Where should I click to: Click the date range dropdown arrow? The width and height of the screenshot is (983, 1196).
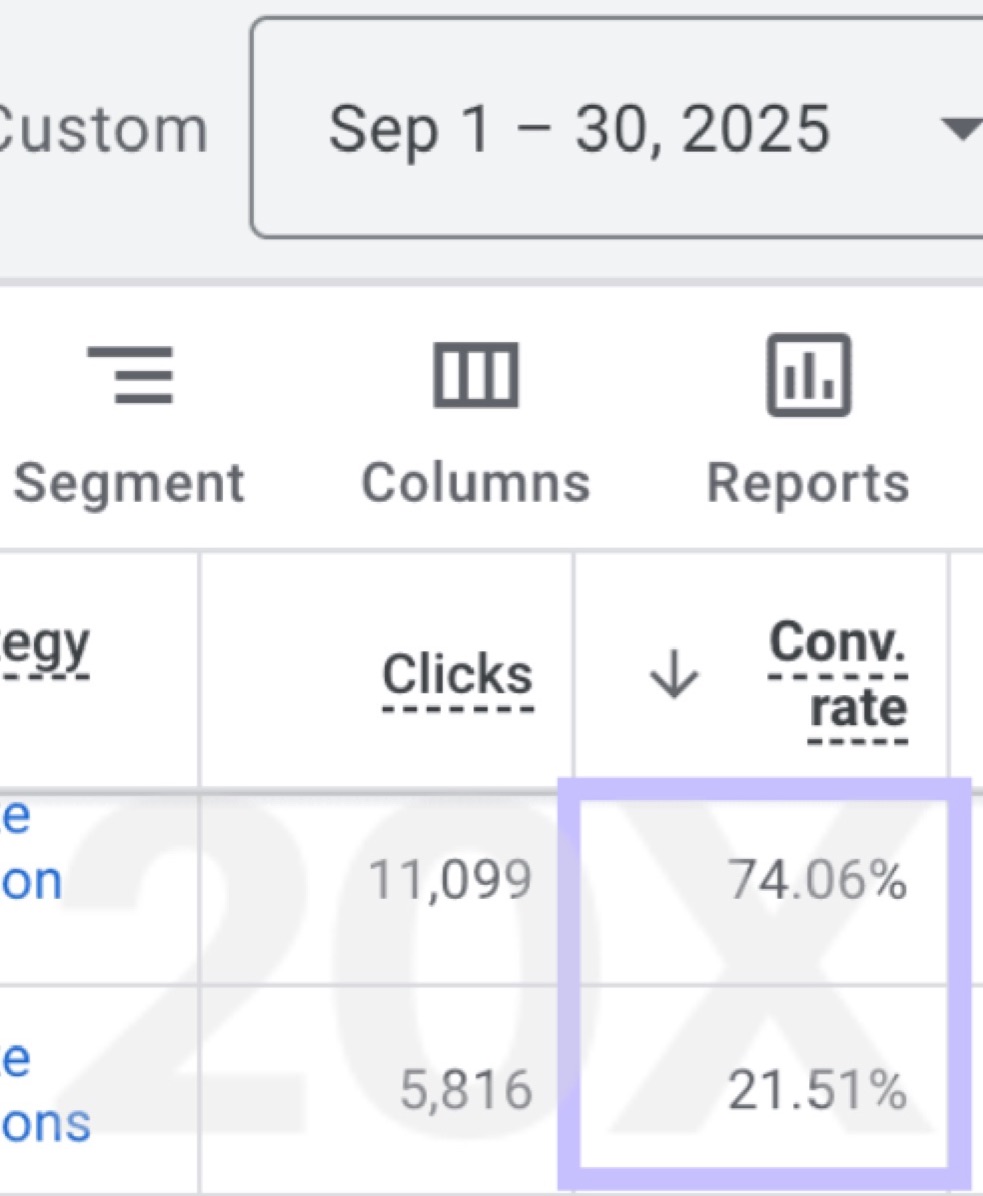[x=962, y=129]
